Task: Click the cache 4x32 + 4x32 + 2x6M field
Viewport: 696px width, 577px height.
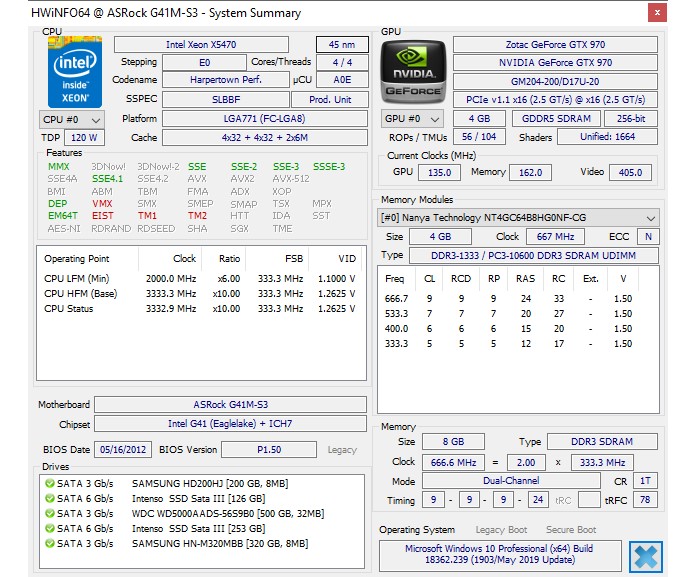Action: click(x=265, y=138)
